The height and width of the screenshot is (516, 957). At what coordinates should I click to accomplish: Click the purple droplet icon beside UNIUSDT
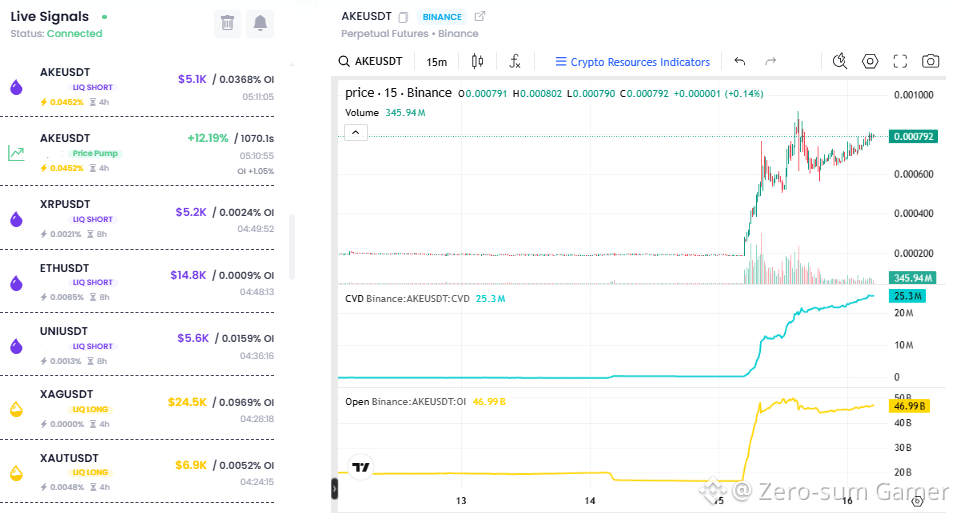coord(16,346)
